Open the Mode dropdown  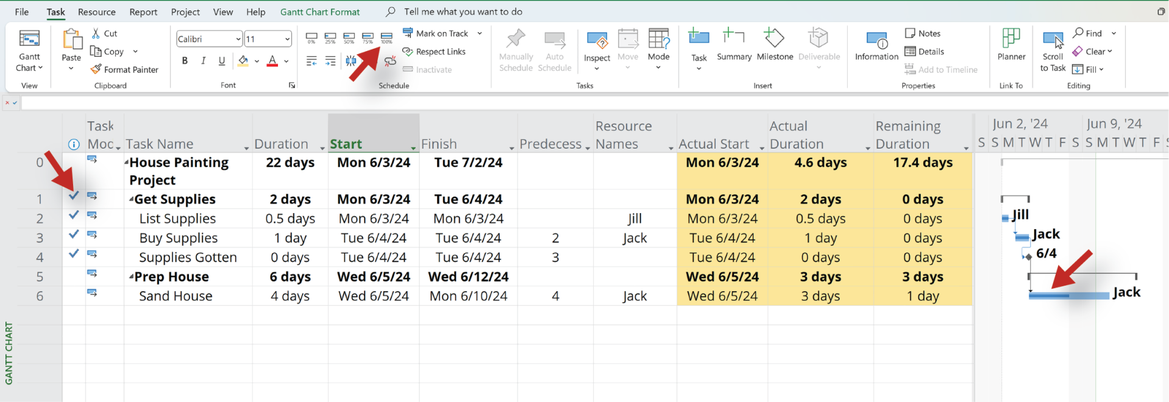[658, 50]
